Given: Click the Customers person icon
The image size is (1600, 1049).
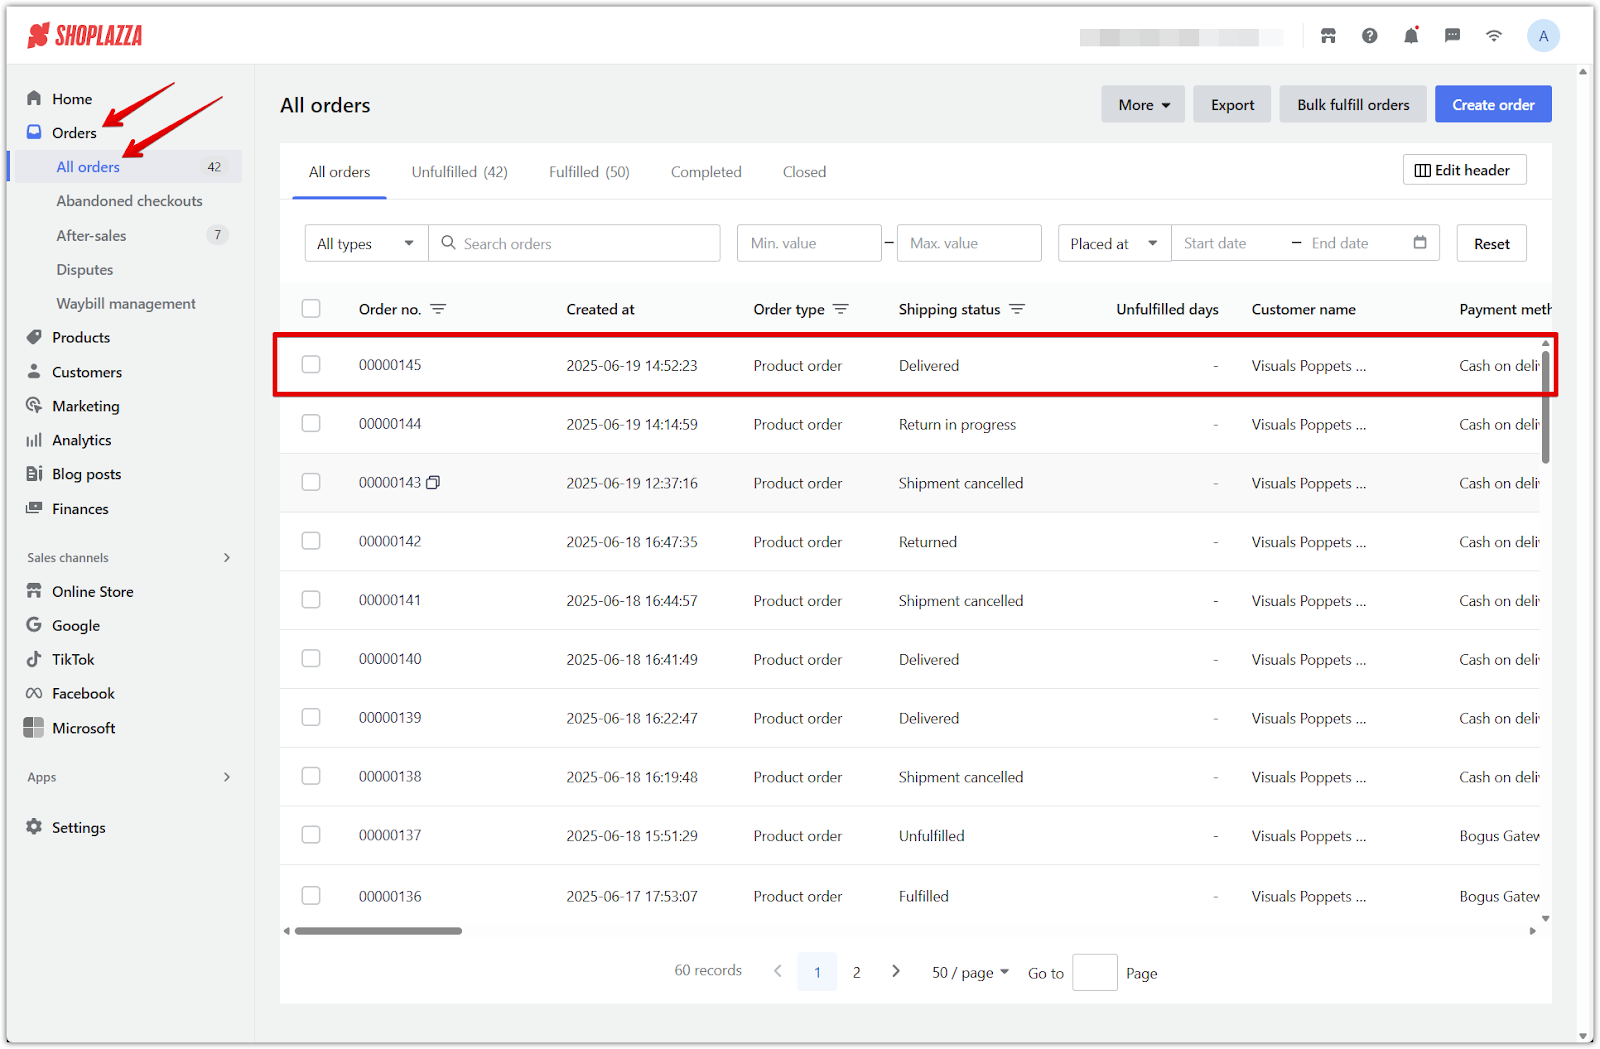Looking at the screenshot, I should pos(34,371).
